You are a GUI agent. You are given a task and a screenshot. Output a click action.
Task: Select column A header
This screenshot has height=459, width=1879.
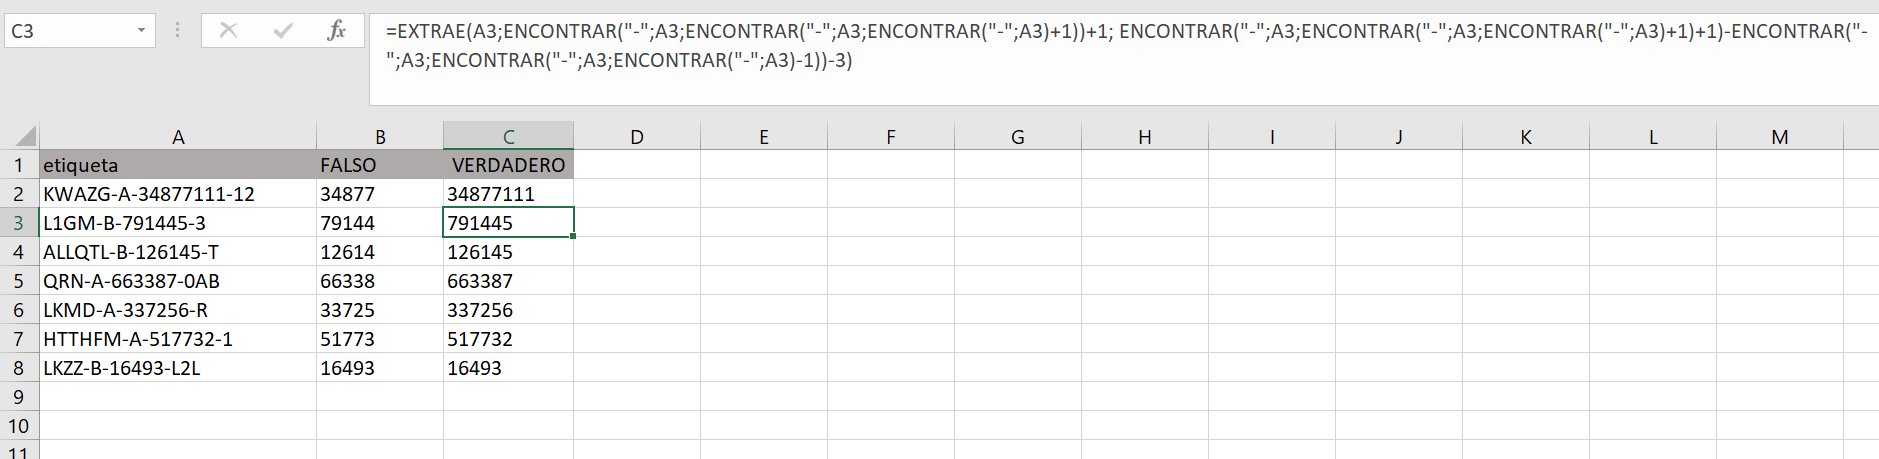178,137
